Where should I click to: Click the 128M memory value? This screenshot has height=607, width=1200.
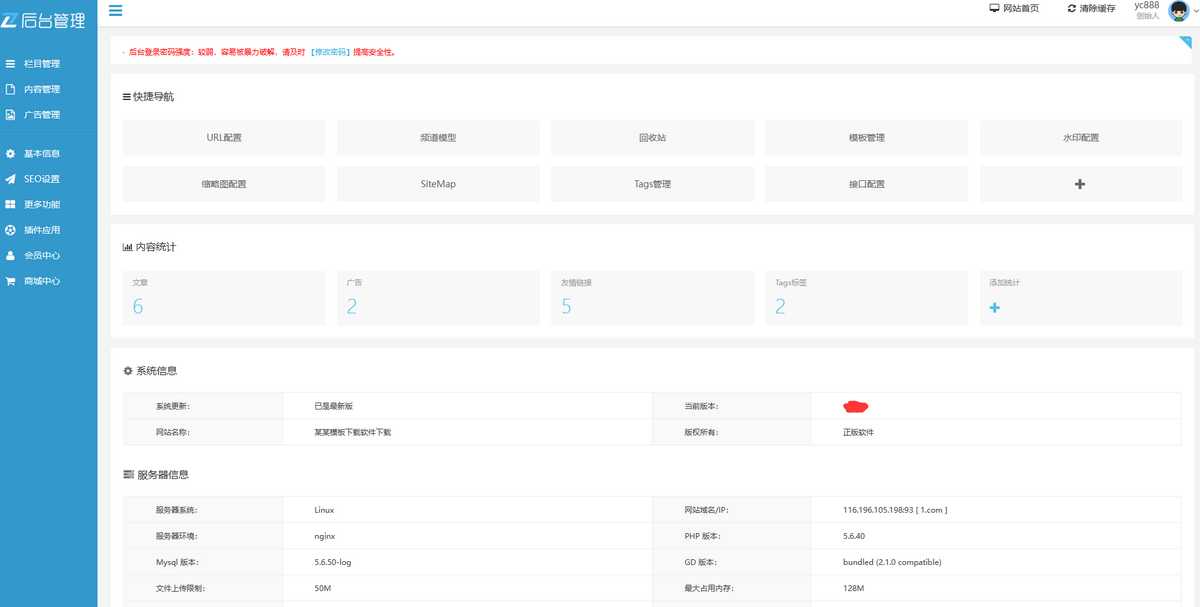click(x=853, y=588)
